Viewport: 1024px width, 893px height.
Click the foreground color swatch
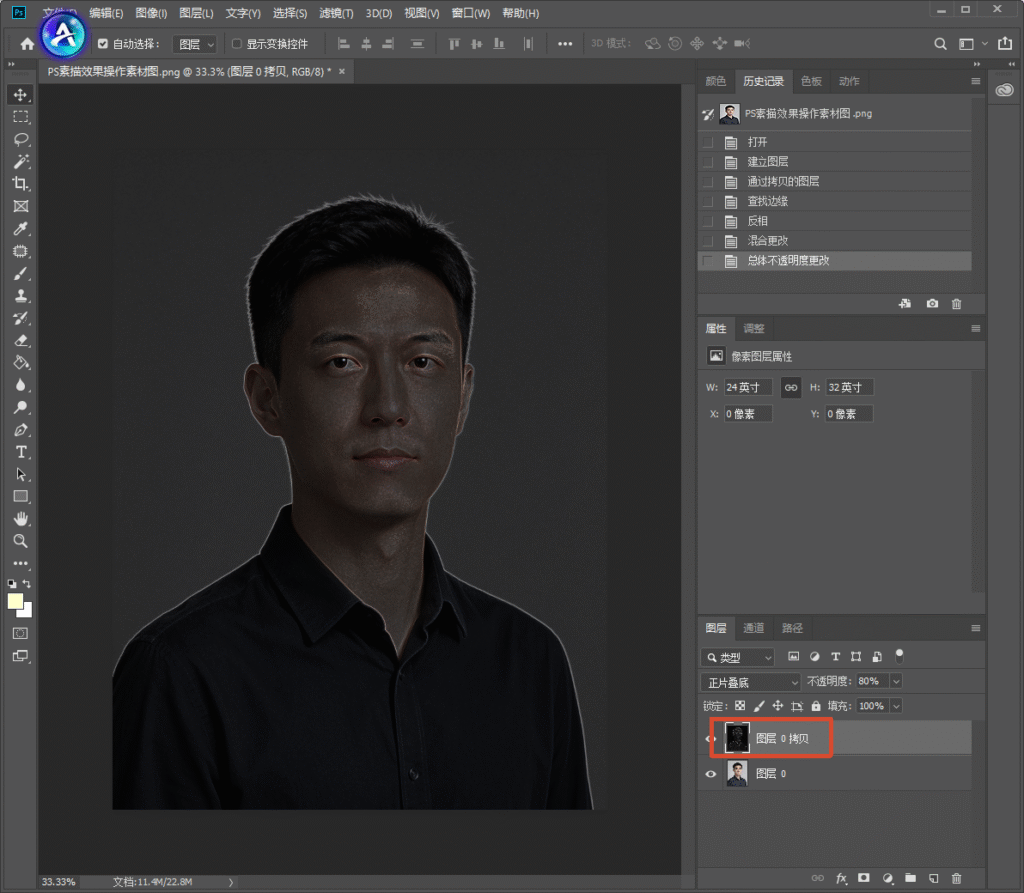[15, 601]
